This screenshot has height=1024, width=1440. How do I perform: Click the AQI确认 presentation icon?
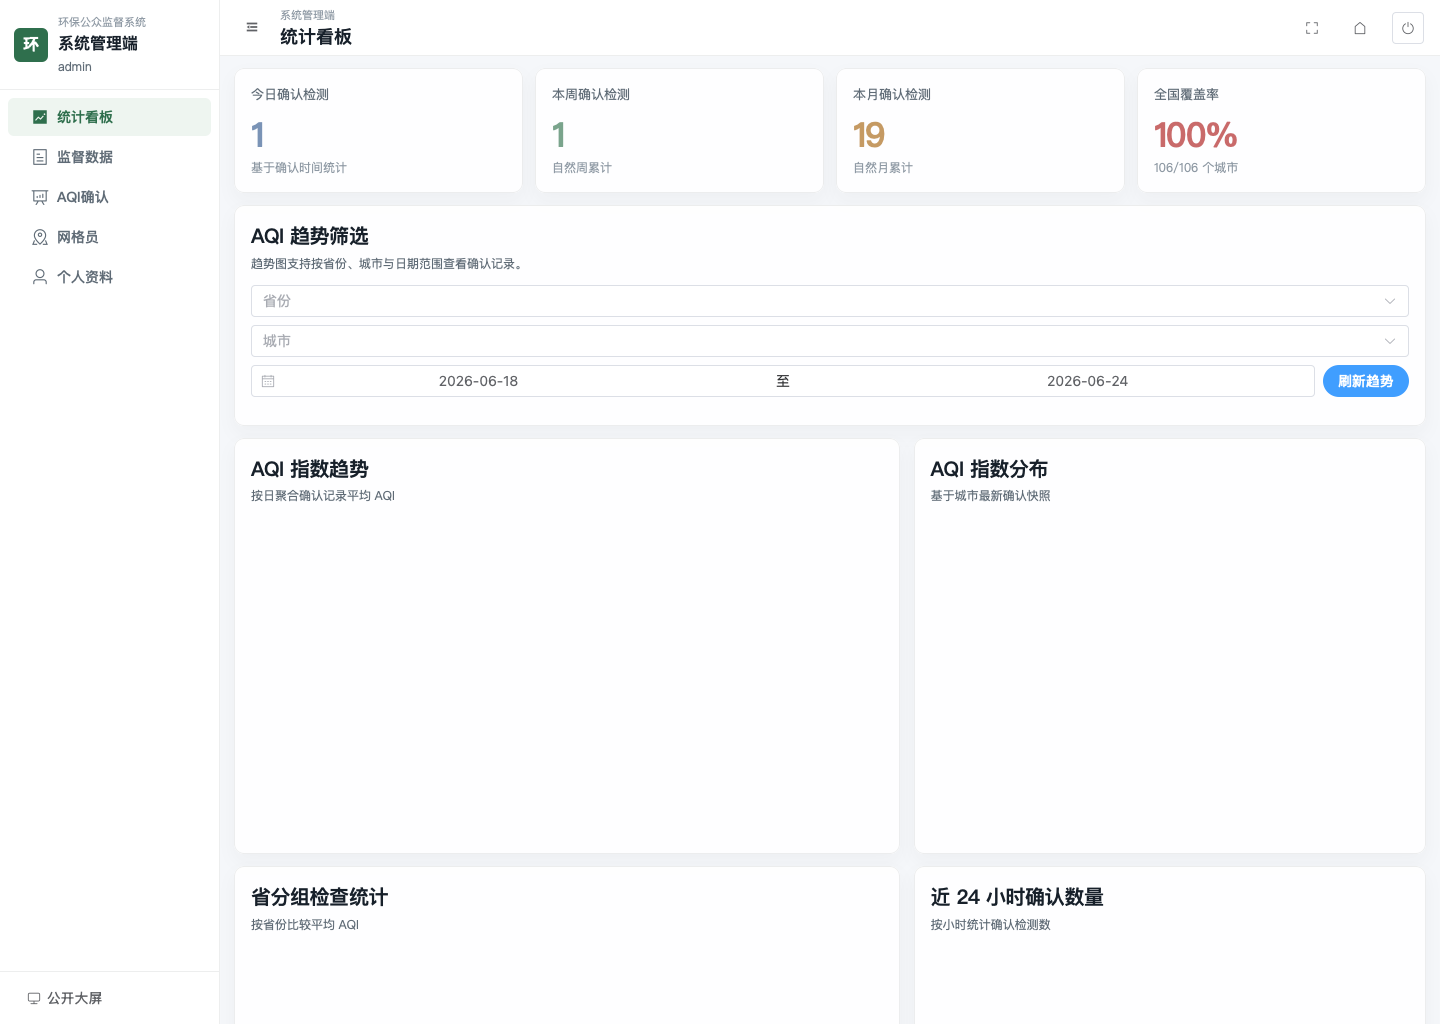click(x=40, y=197)
